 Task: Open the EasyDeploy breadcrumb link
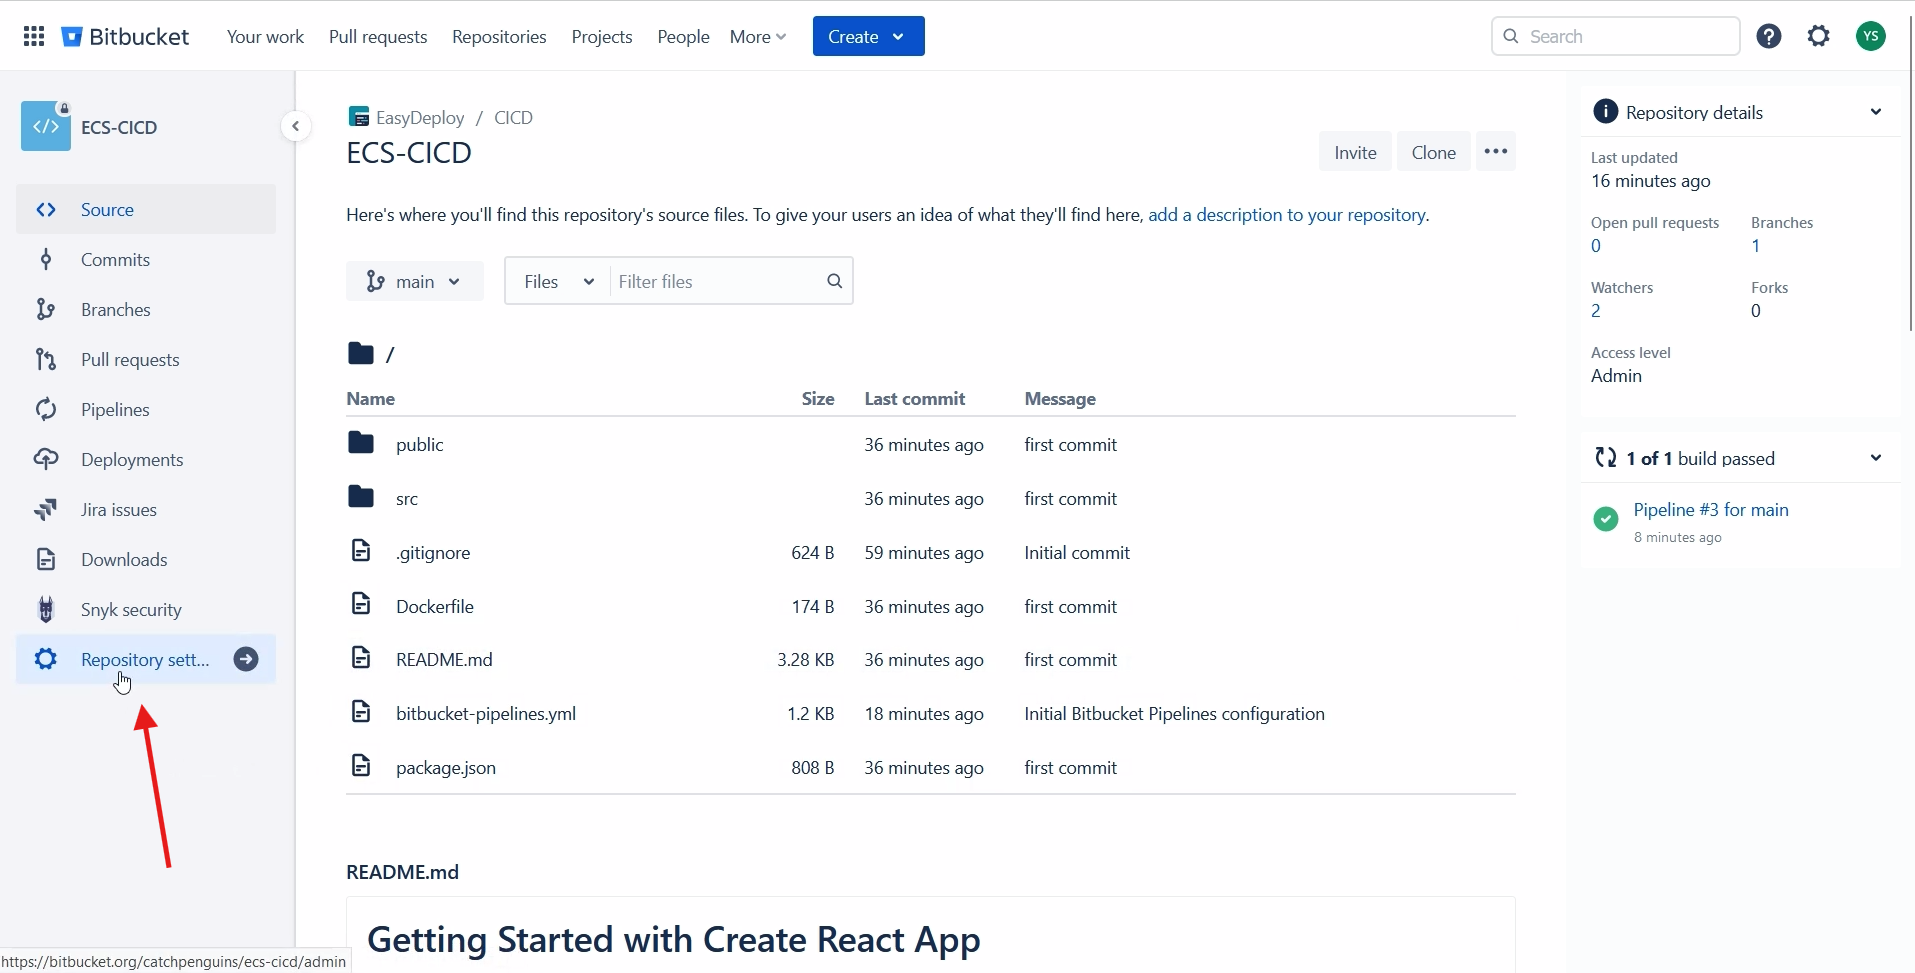pos(420,118)
